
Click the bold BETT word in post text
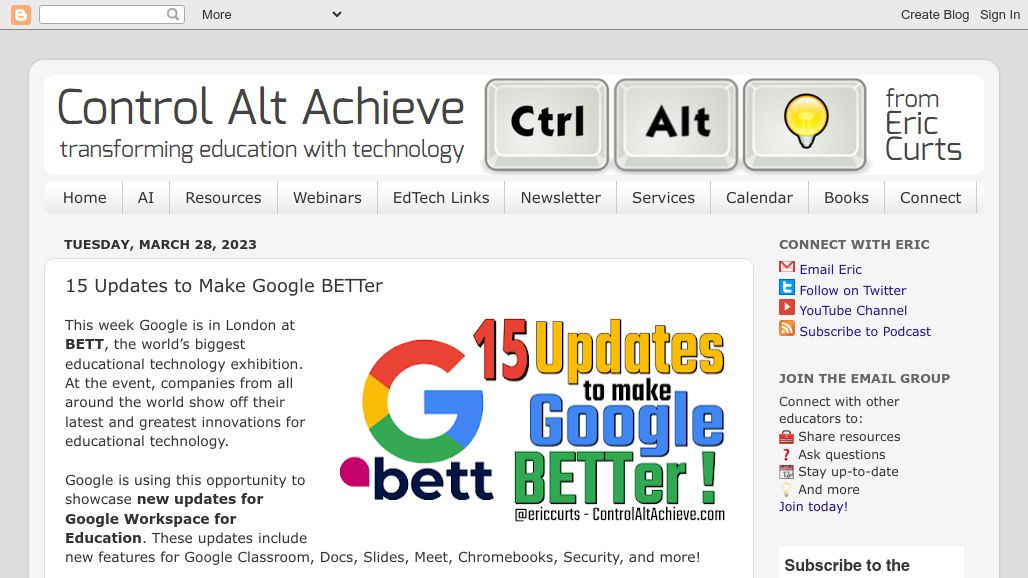click(x=85, y=344)
